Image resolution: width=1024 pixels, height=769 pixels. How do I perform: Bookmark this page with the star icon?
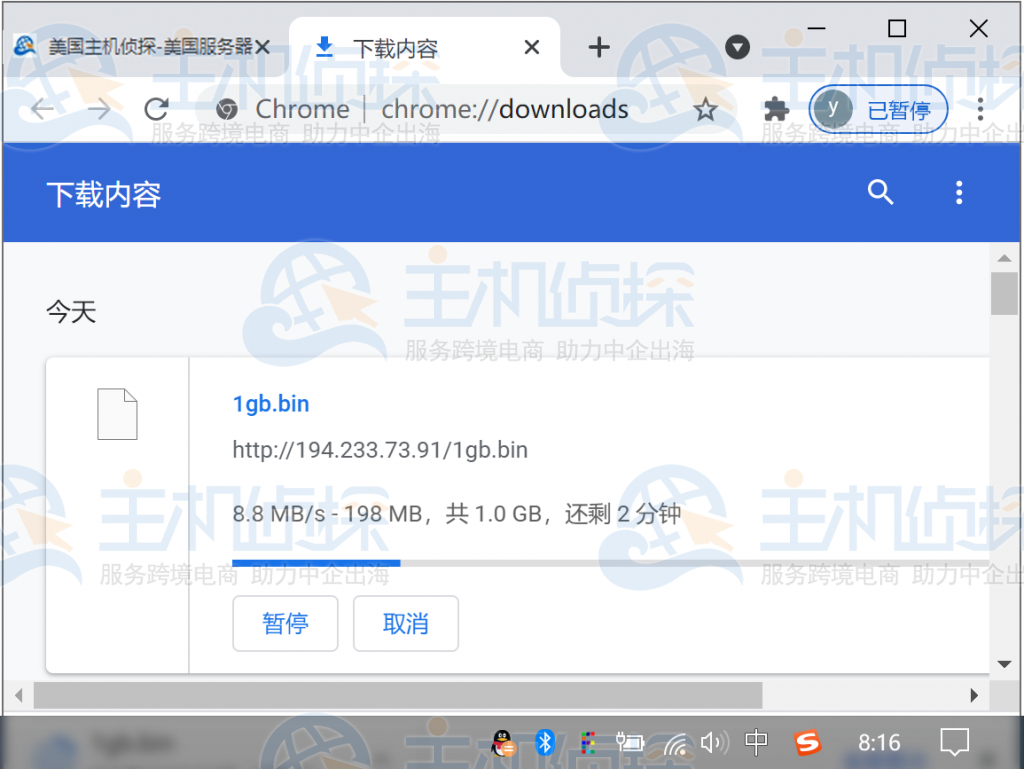(x=706, y=110)
